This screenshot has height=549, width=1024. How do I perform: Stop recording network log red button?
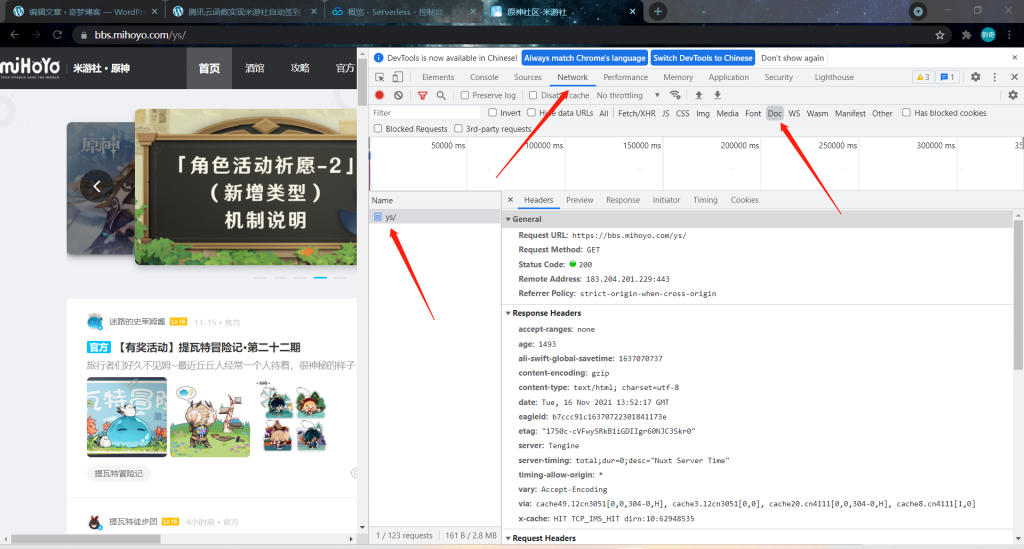[x=379, y=95]
